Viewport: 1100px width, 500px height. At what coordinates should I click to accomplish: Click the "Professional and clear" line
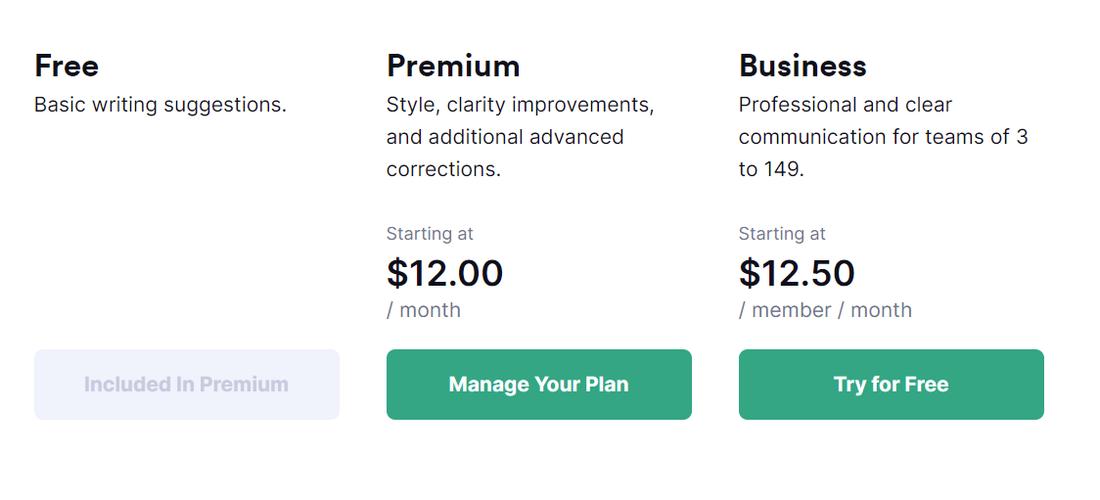[x=845, y=105]
